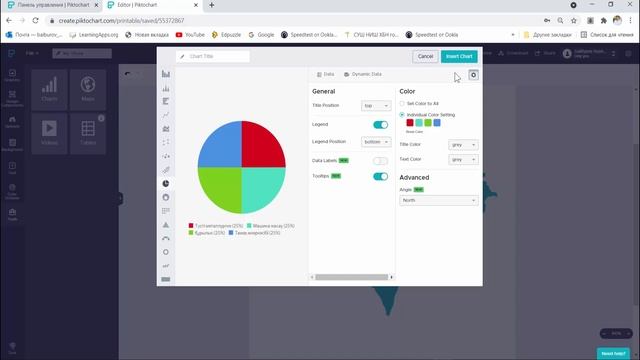
Task: Open the Edpuzzle bookmark
Action: 227,35
